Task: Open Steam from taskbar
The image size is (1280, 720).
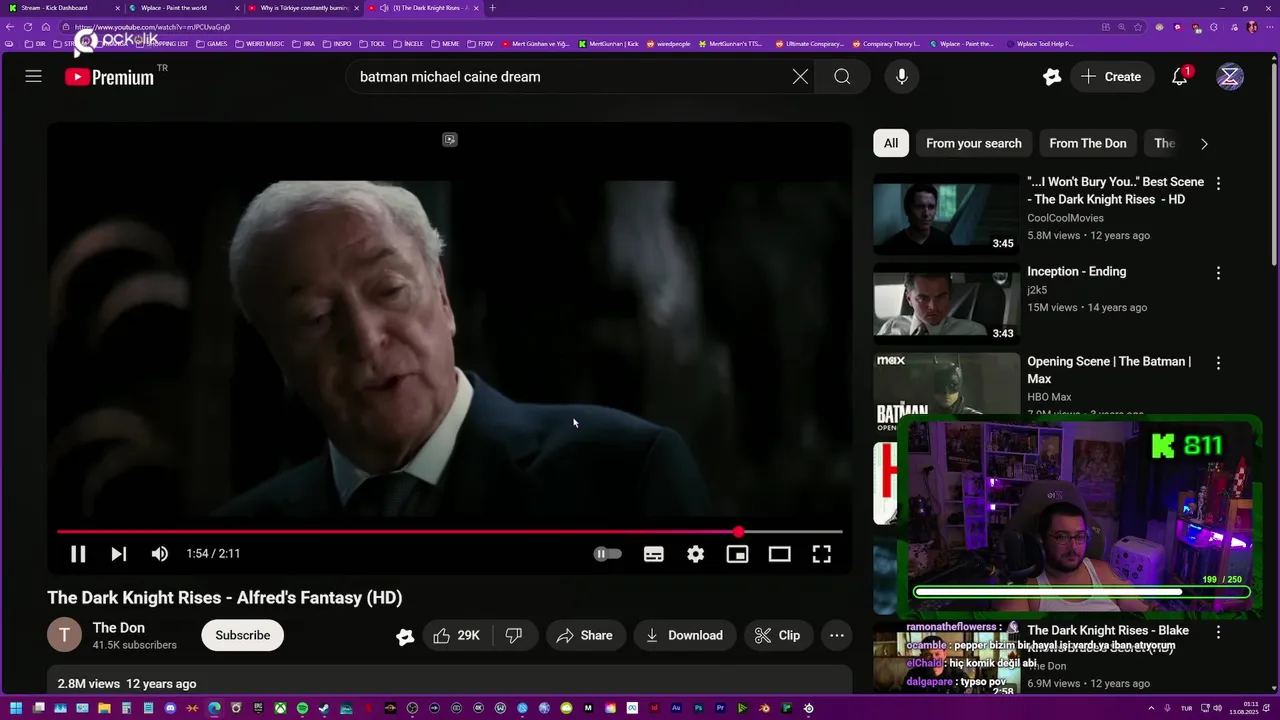Action: point(324,708)
